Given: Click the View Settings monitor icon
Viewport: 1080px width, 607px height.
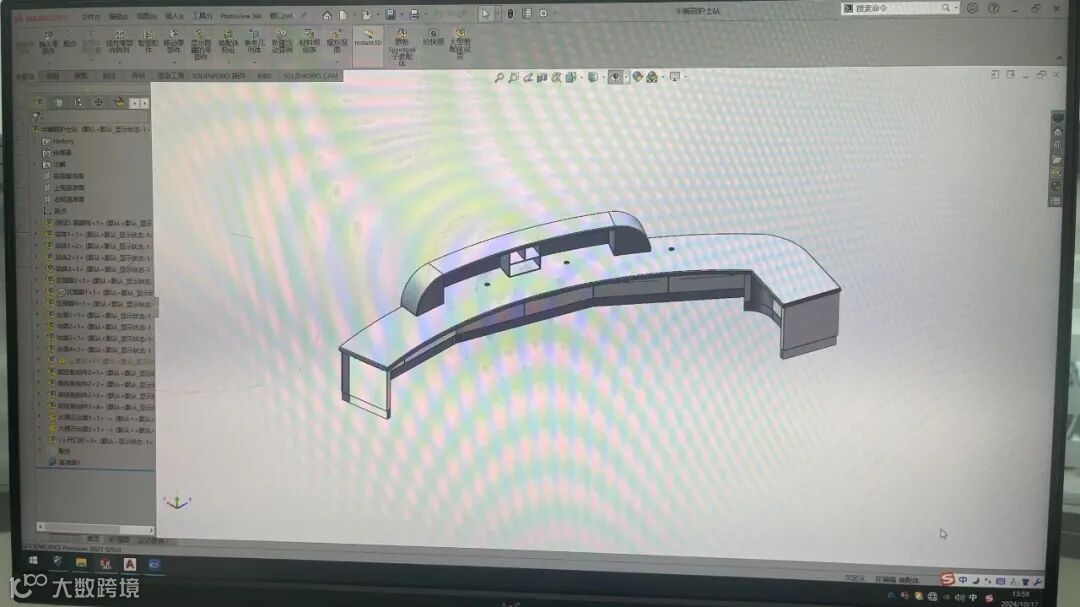Looking at the screenshot, I should 674,77.
